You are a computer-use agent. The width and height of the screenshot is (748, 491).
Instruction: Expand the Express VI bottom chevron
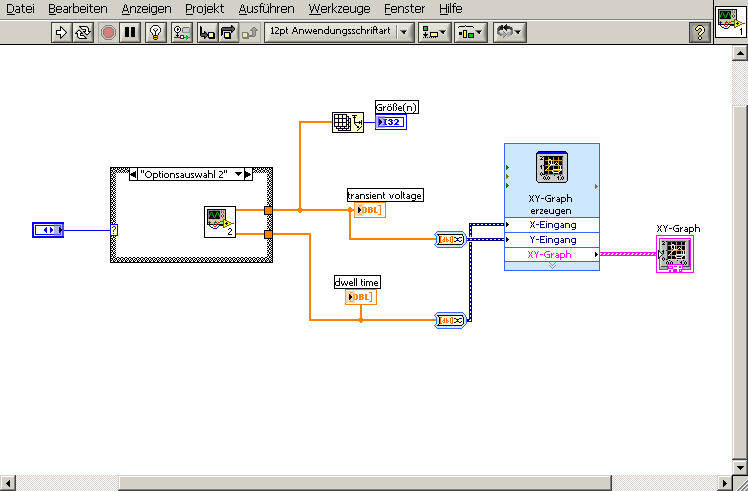[552, 266]
